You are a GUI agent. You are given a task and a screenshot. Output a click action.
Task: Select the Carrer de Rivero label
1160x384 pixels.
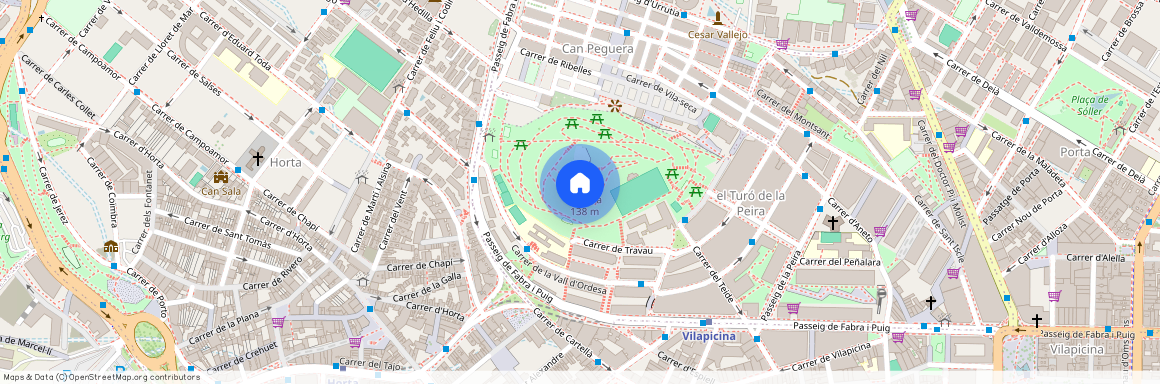pyautogui.click(x=273, y=274)
